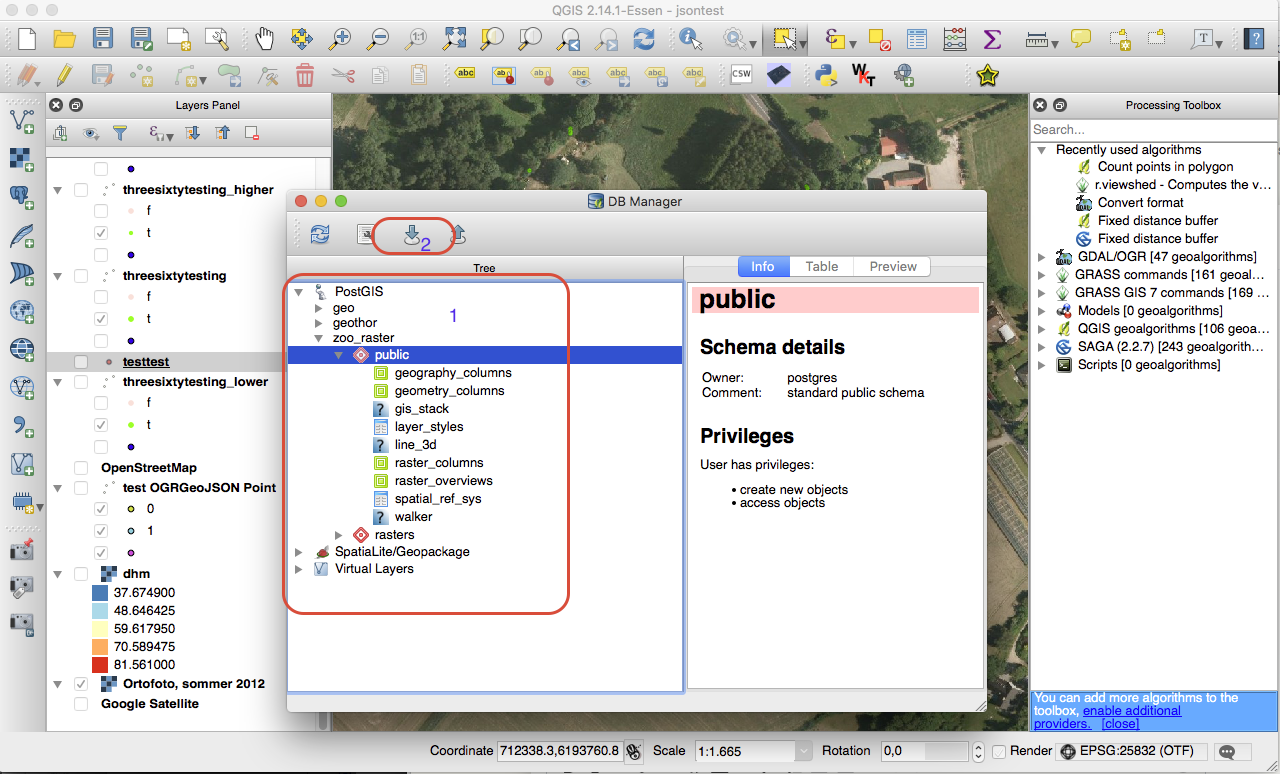Click the Cut Features scissors icon

coord(343,75)
